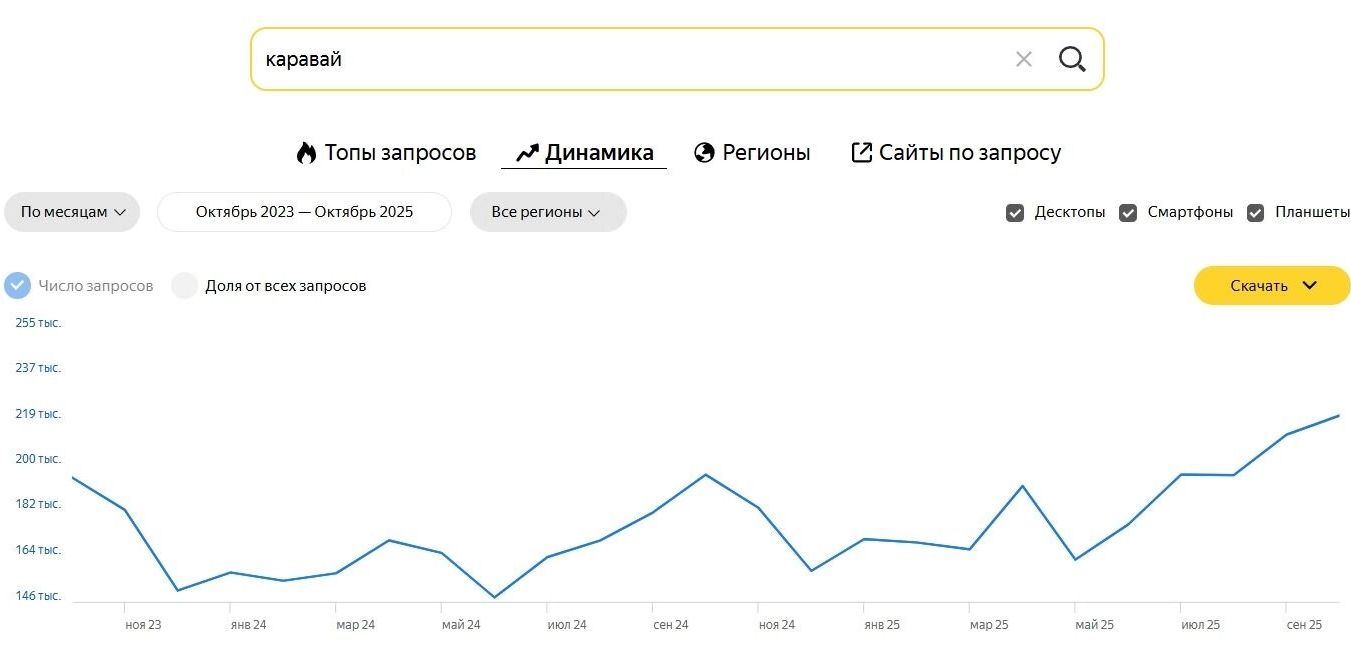Uncheck the Десктопы checkbox
The height and width of the screenshot is (668, 1351).
[1015, 213]
